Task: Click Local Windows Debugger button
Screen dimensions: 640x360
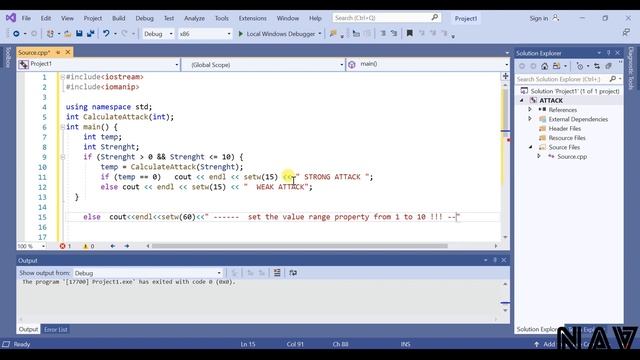Action: point(280,34)
